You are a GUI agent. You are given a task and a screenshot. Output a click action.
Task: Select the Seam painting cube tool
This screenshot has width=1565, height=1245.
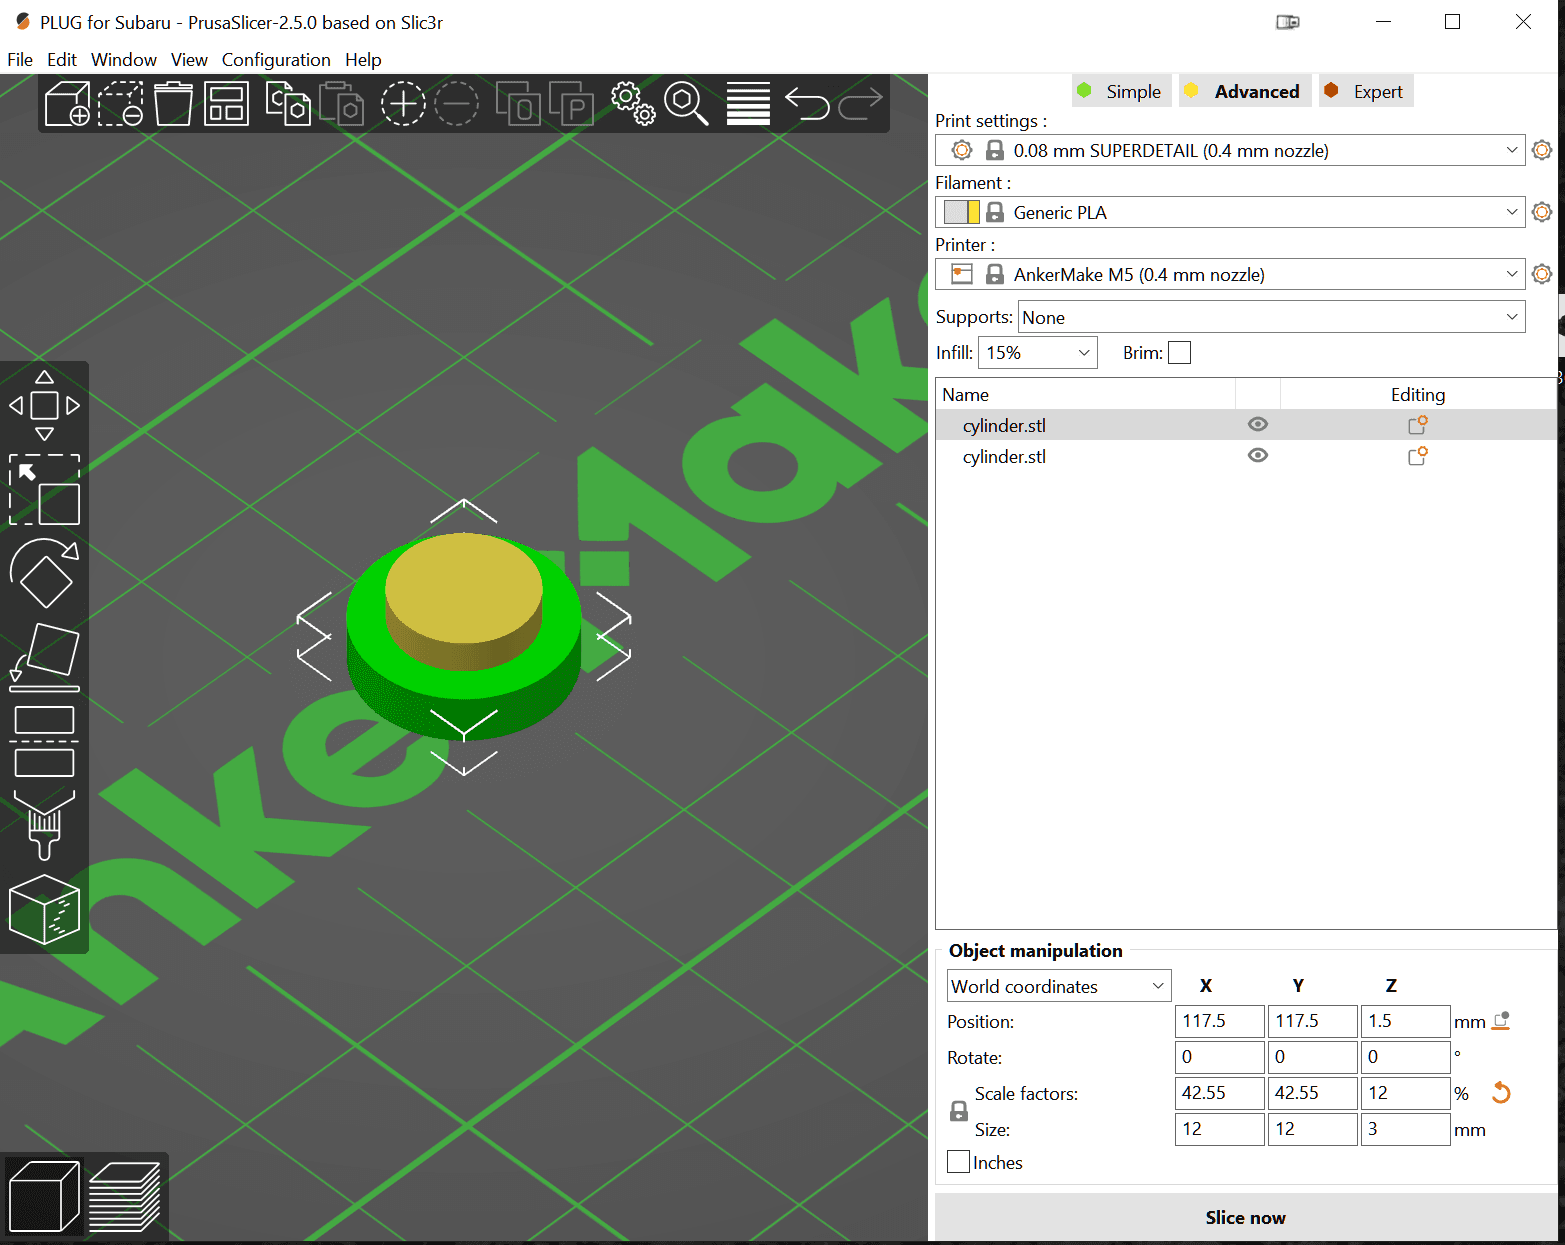(x=44, y=909)
